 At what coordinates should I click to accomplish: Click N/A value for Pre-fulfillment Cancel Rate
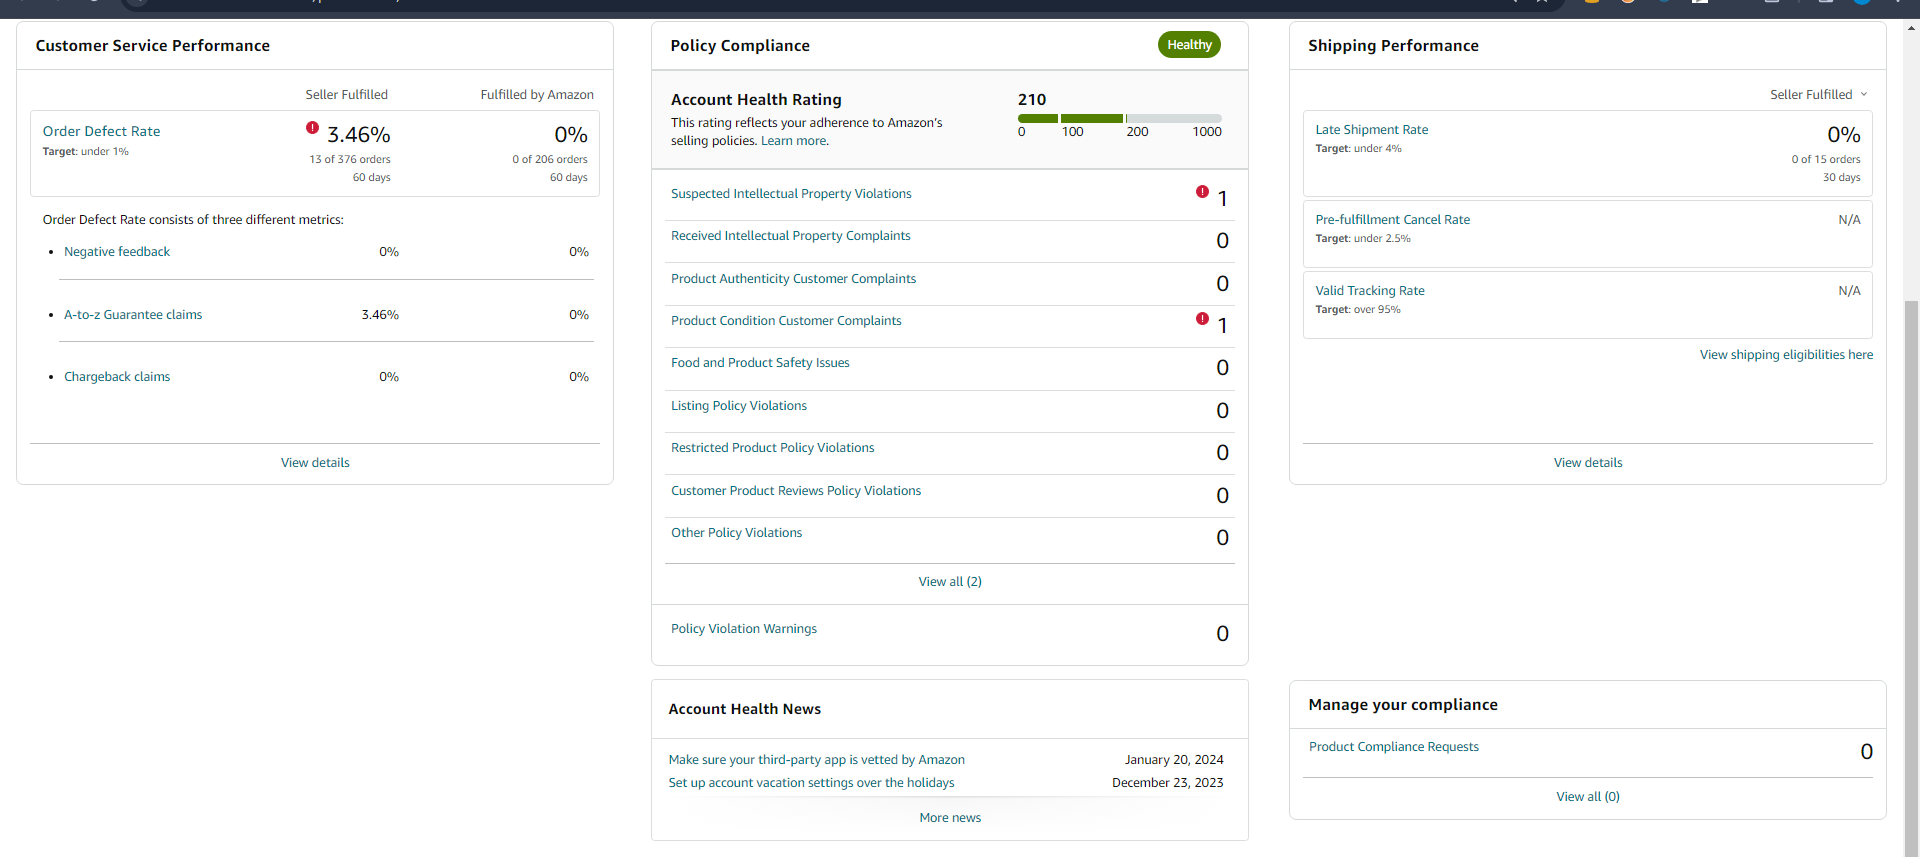coord(1849,220)
